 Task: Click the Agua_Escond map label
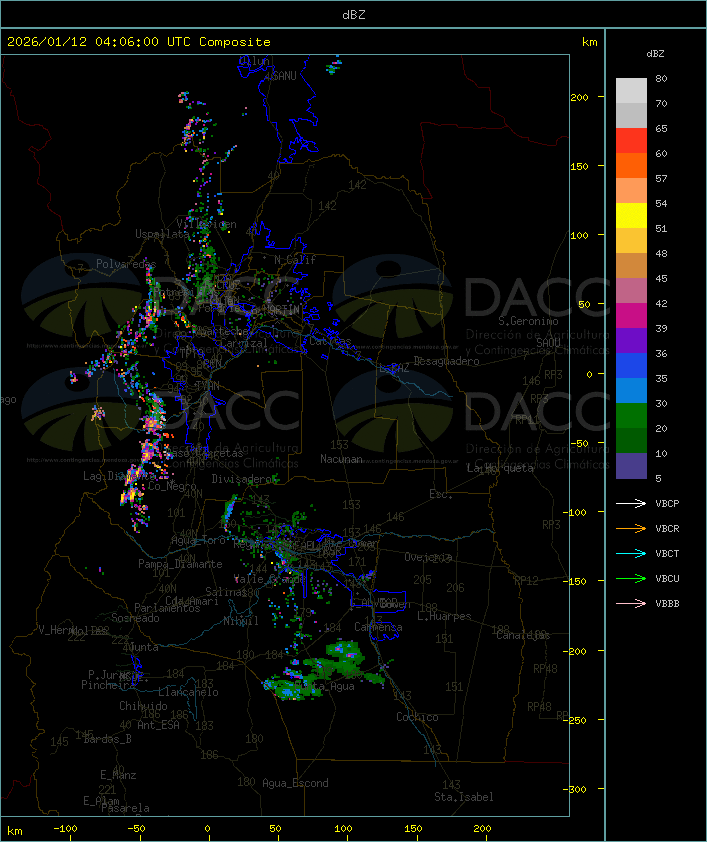click(x=295, y=783)
